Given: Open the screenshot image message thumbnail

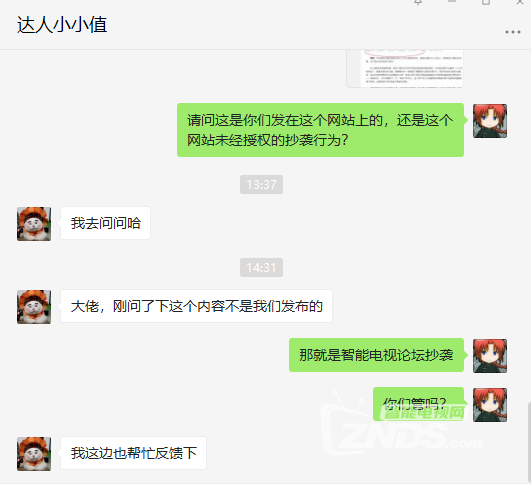Looking at the screenshot, I should (x=405, y=69).
